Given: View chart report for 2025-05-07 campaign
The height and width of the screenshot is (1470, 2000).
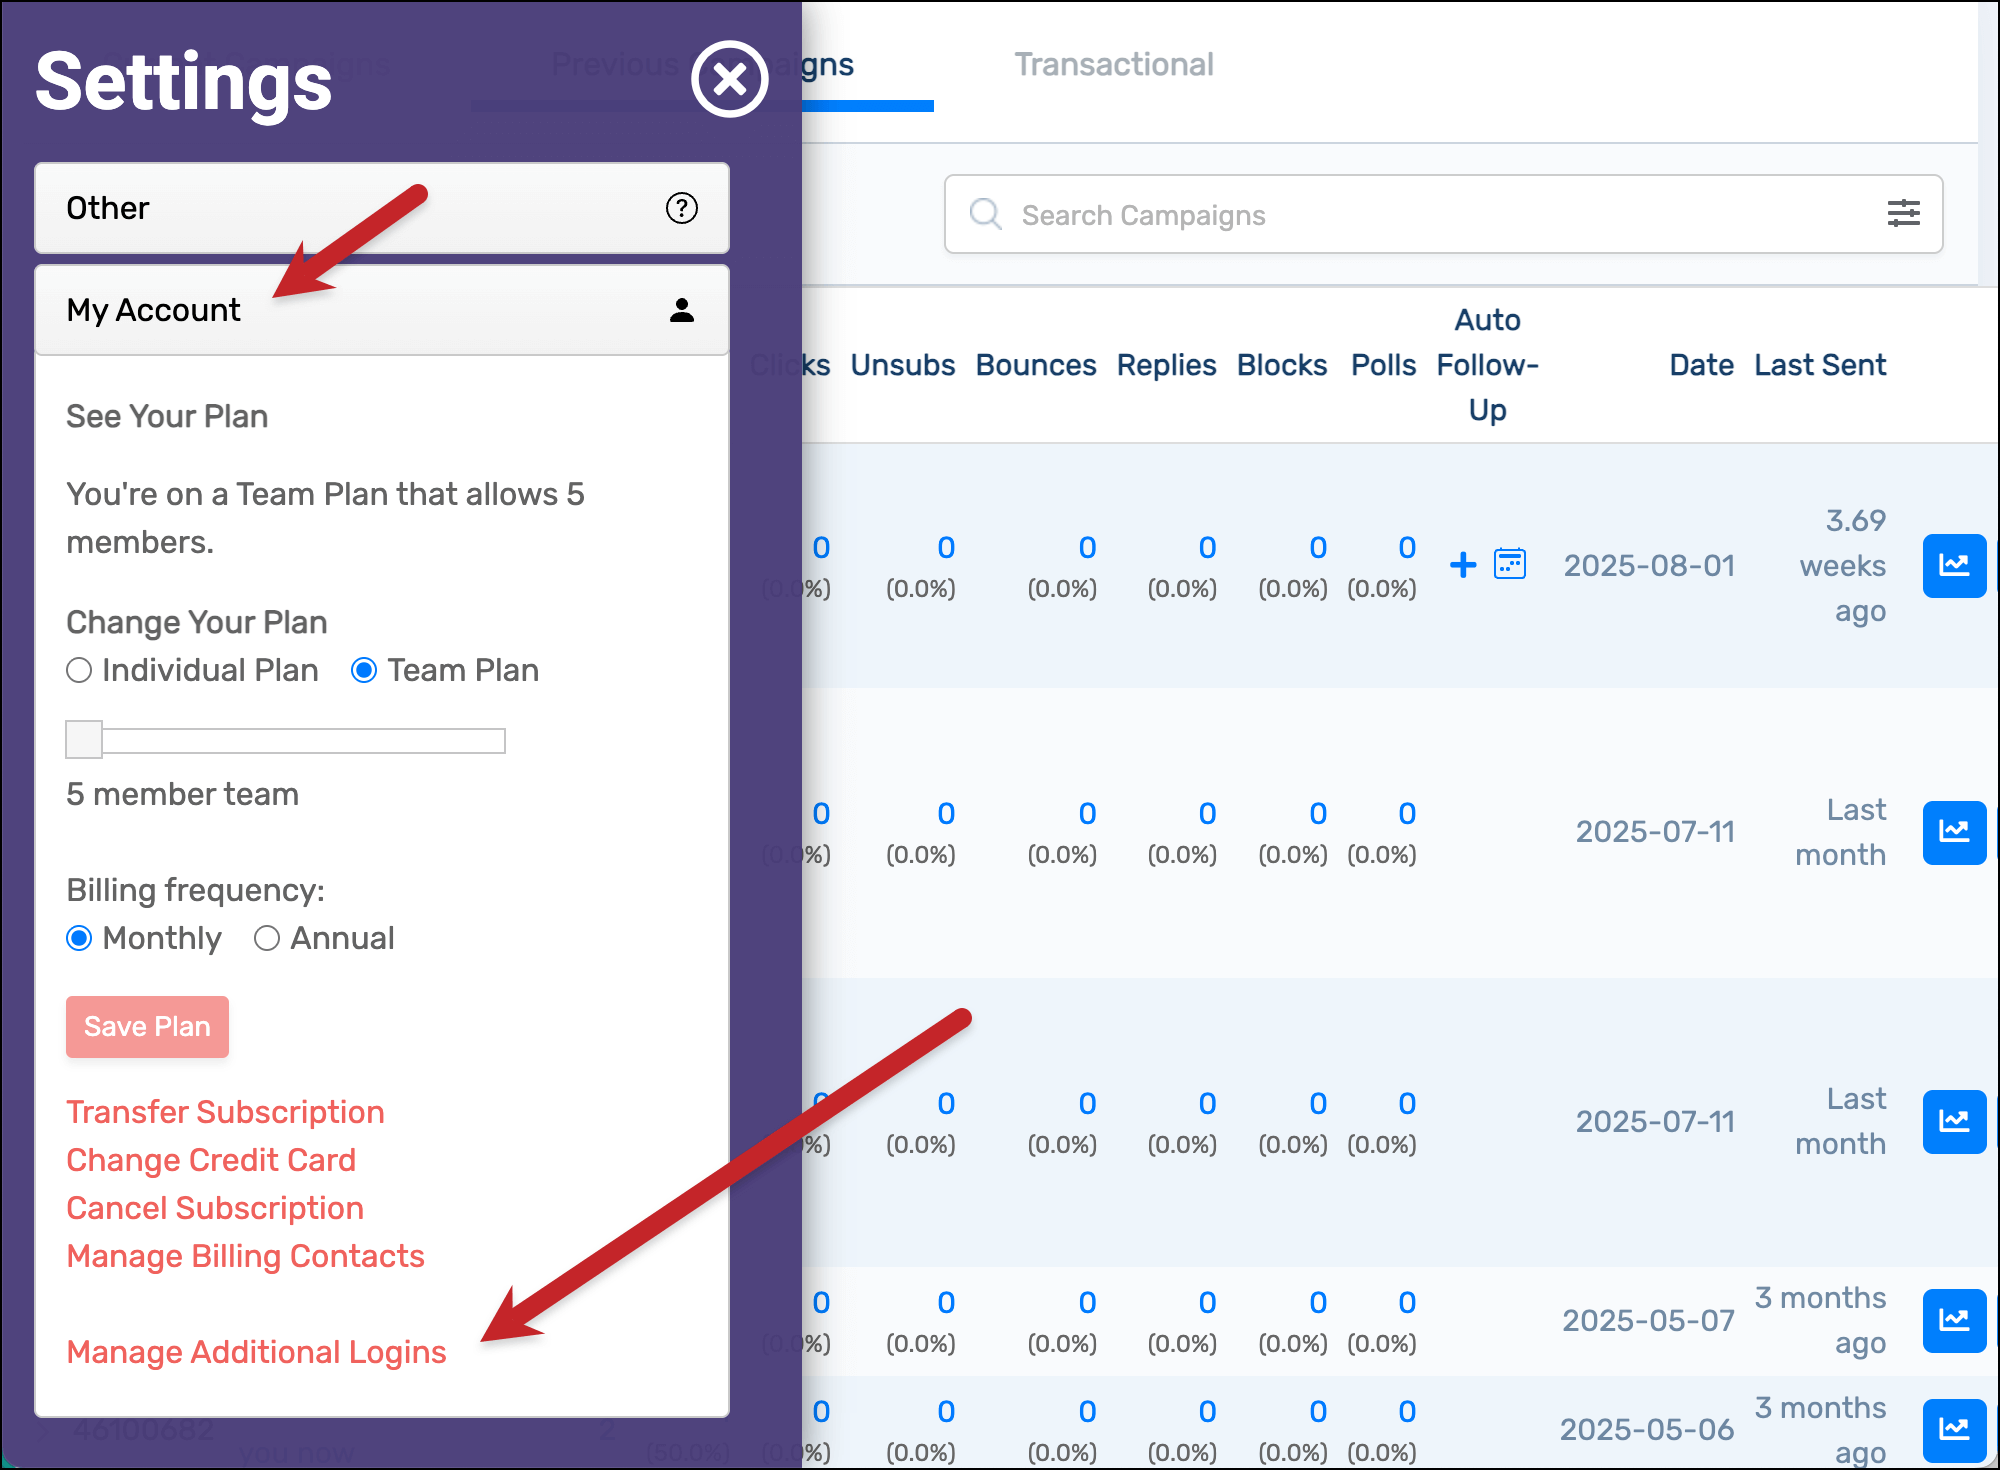Looking at the screenshot, I should [x=1953, y=1321].
